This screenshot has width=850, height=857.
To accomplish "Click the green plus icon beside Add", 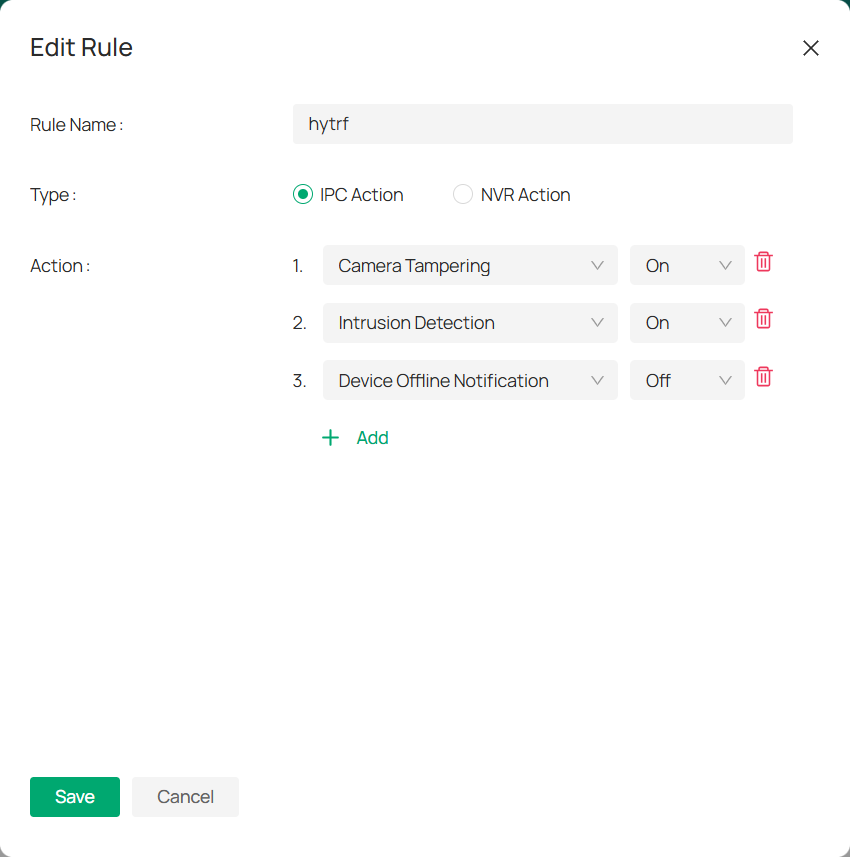I will (330, 437).
